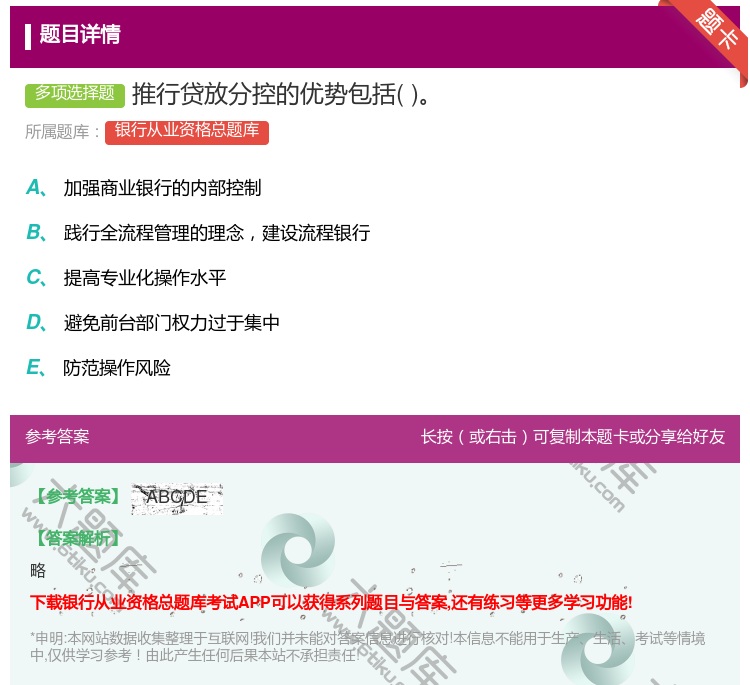Screen dimensions: 750x685
Task: Click the question text 推行贷放分控的优势包括
Action: [281, 94]
